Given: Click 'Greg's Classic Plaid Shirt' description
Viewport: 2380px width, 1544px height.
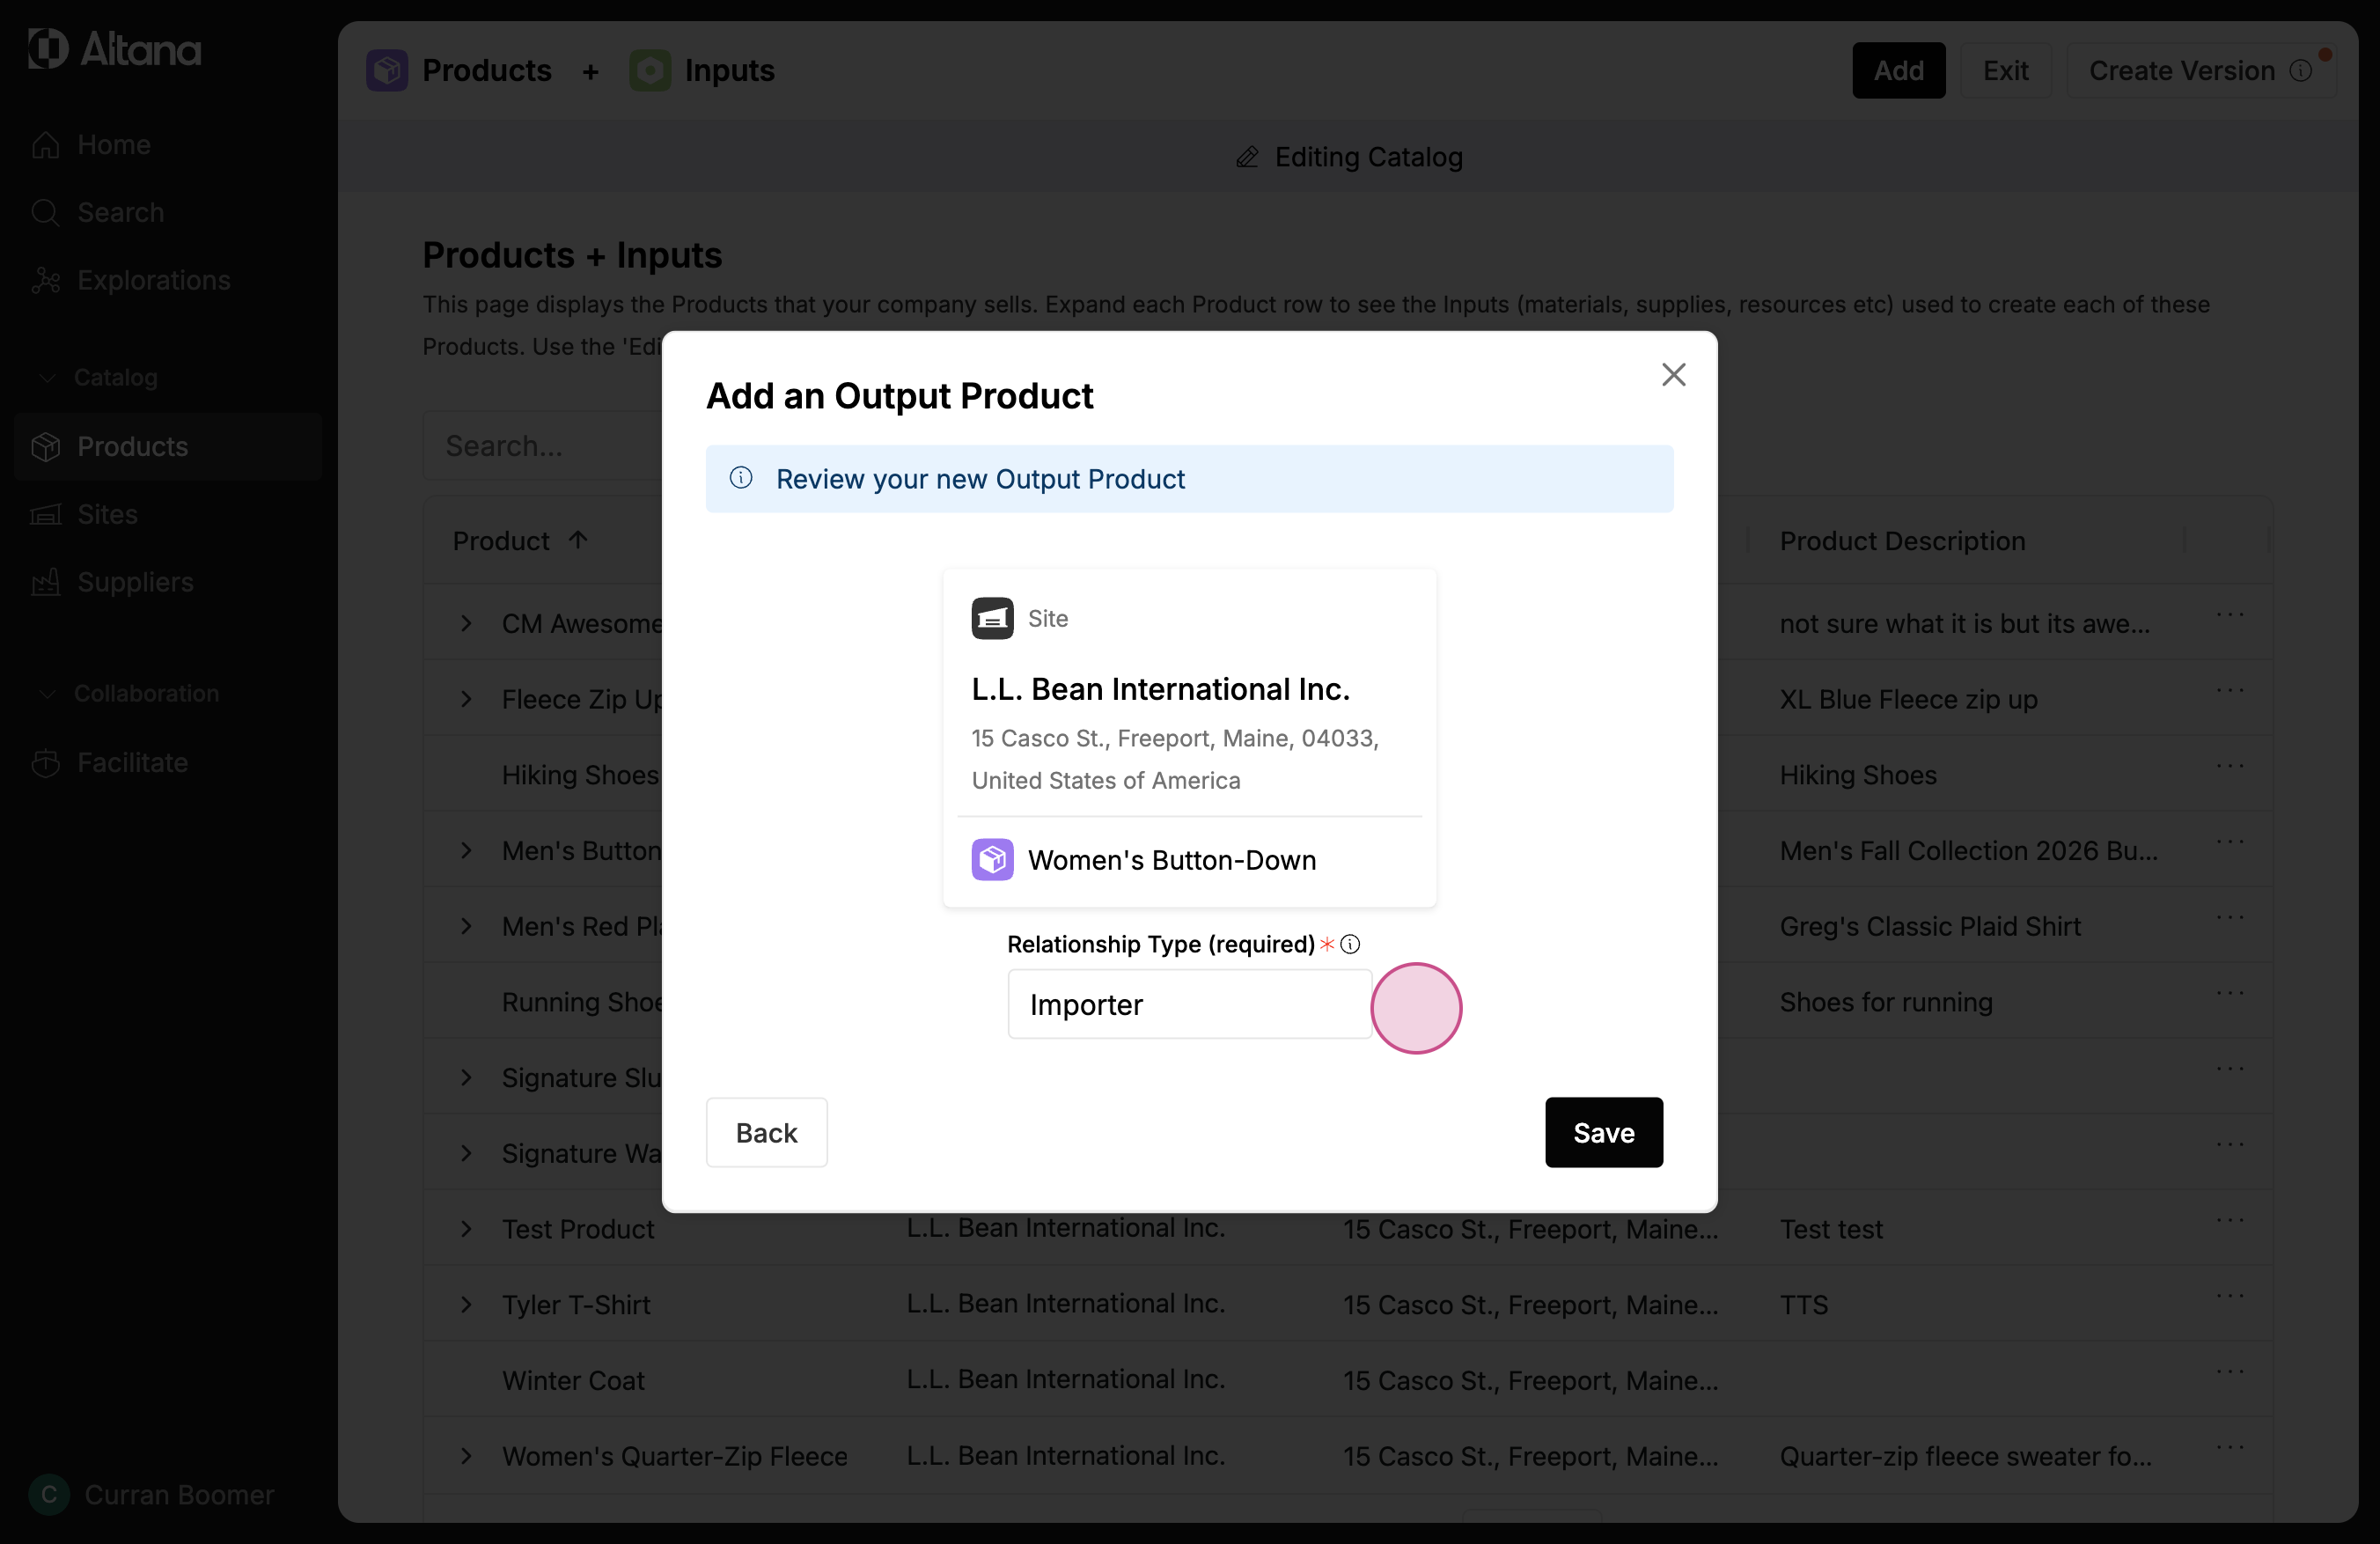Looking at the screenshot, I should [x=1929, y=926].
